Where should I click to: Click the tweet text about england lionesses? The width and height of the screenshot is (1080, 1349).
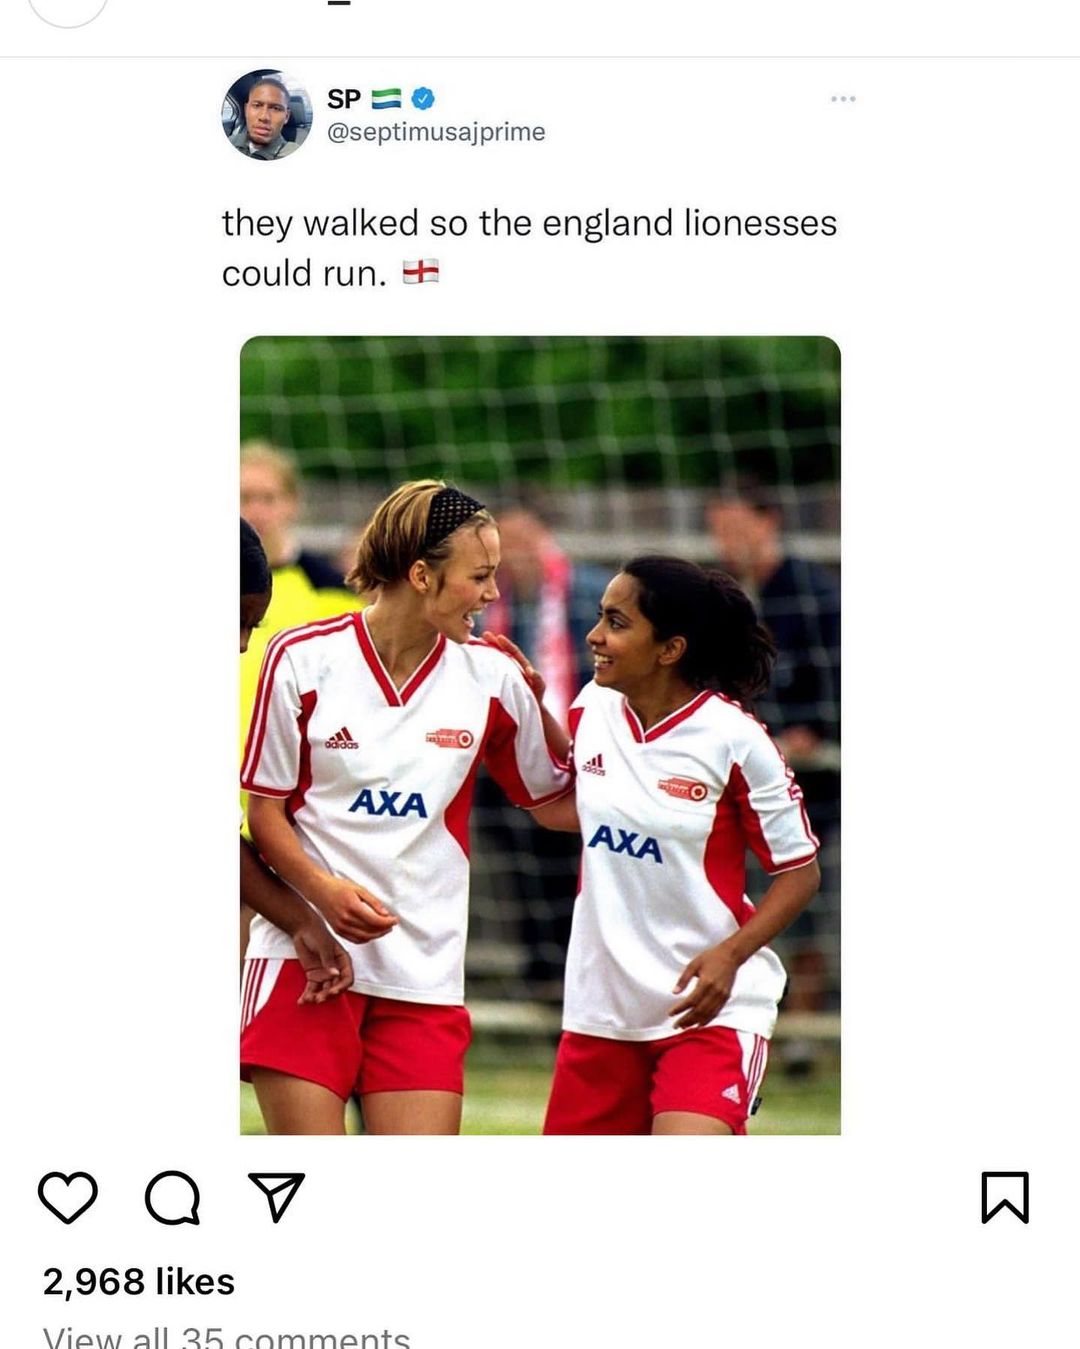pyautogui.click(x=529, y=247)
